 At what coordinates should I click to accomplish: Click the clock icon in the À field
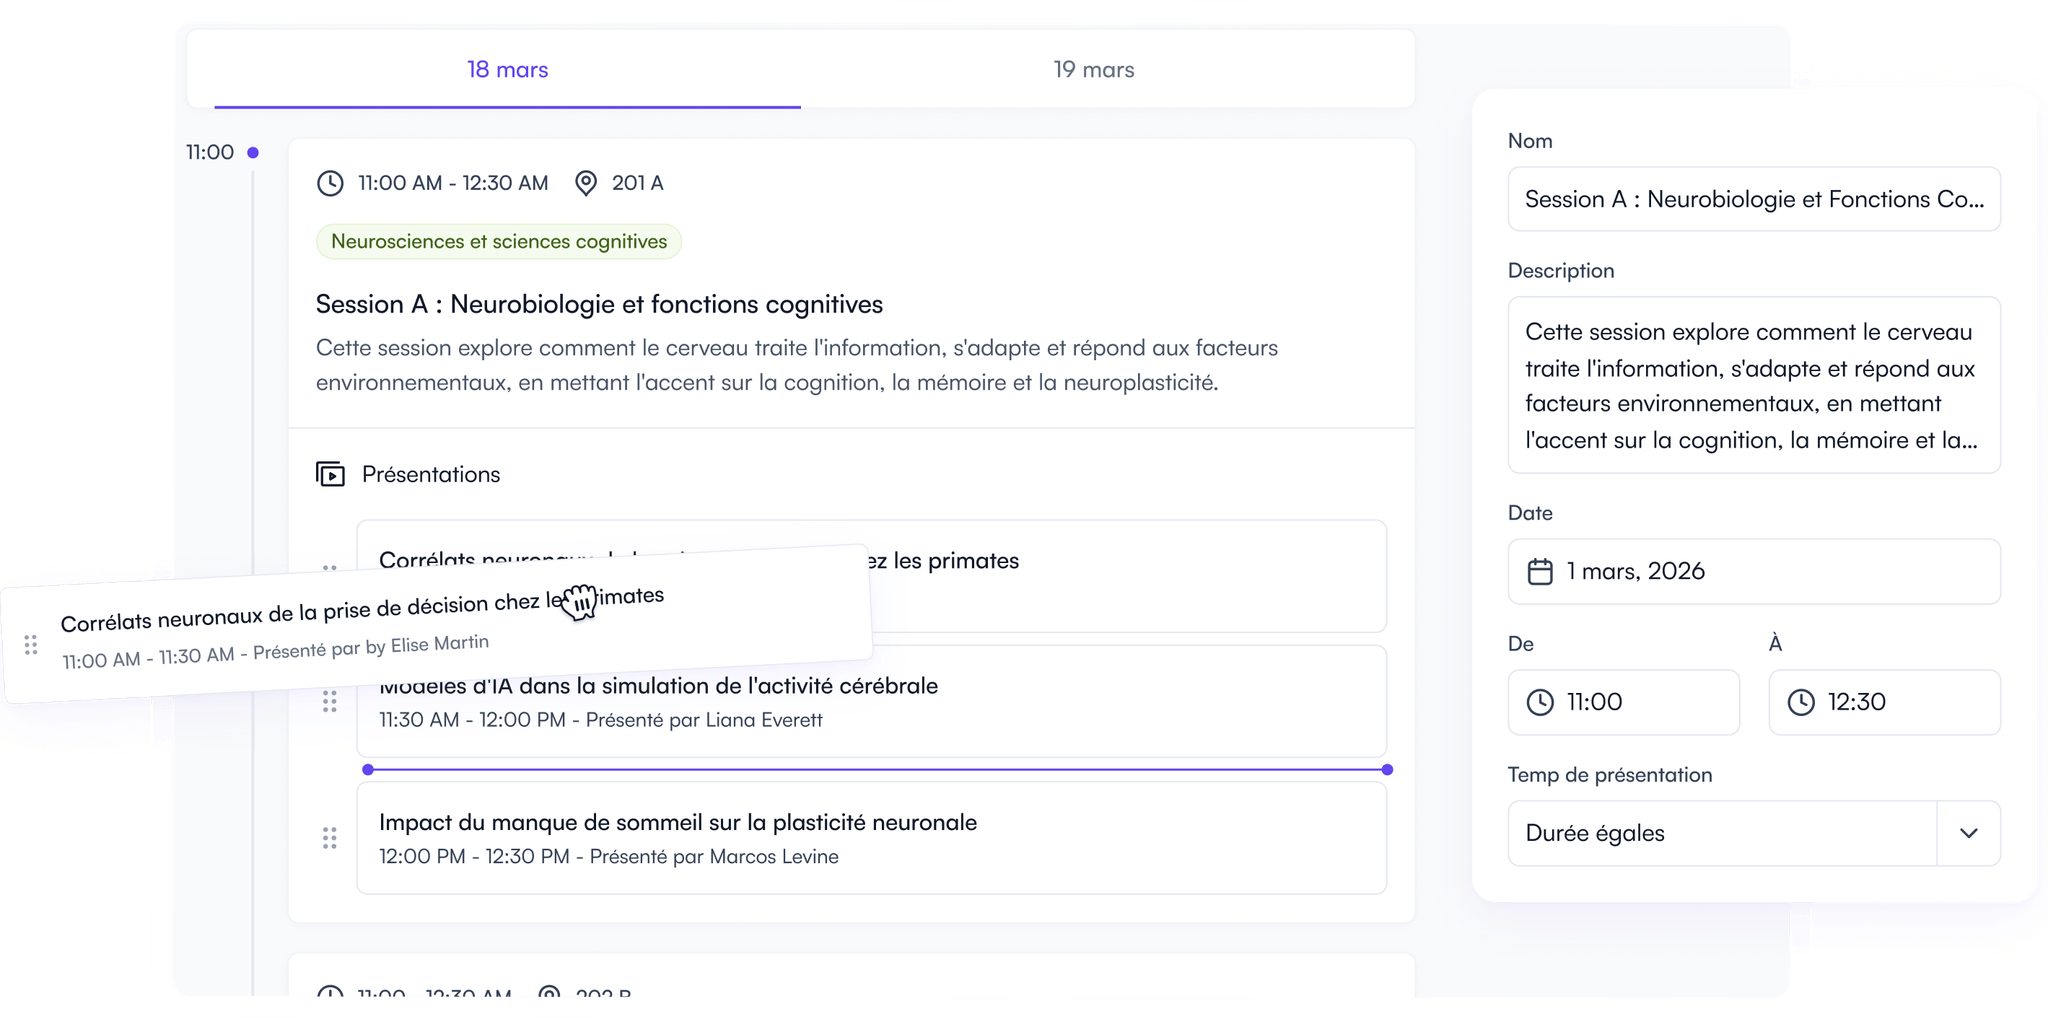[1803, 702]
